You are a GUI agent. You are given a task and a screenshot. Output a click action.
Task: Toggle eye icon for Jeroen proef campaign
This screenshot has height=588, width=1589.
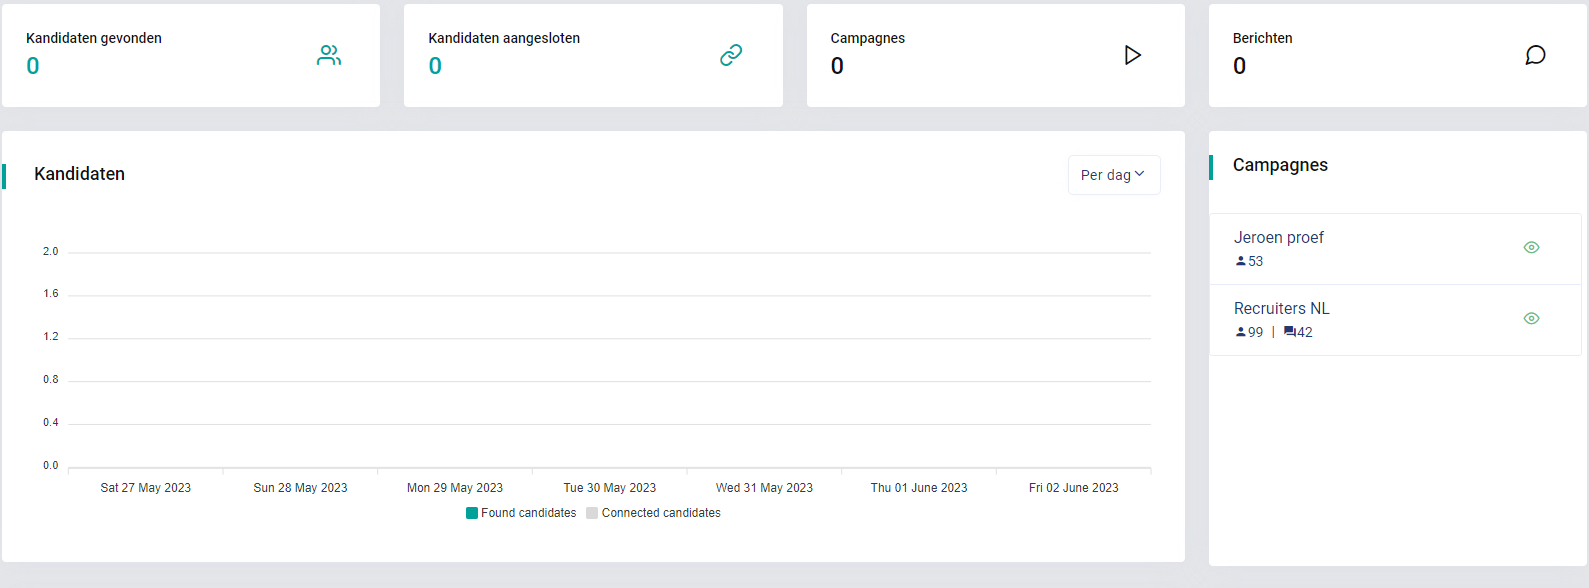pos(1531,248)
